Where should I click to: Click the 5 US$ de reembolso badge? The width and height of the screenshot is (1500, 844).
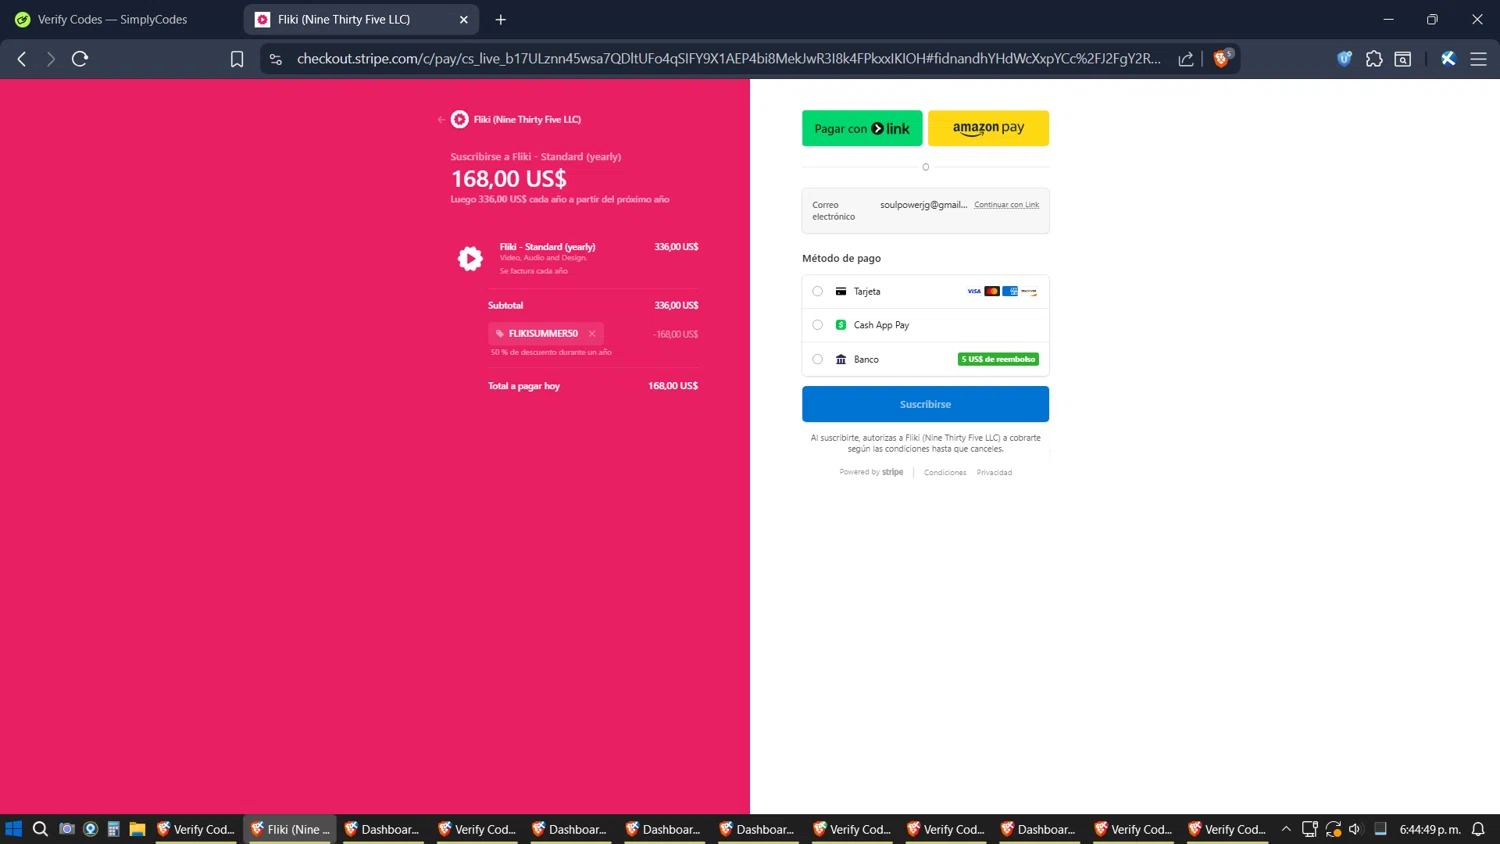point(998,359)
